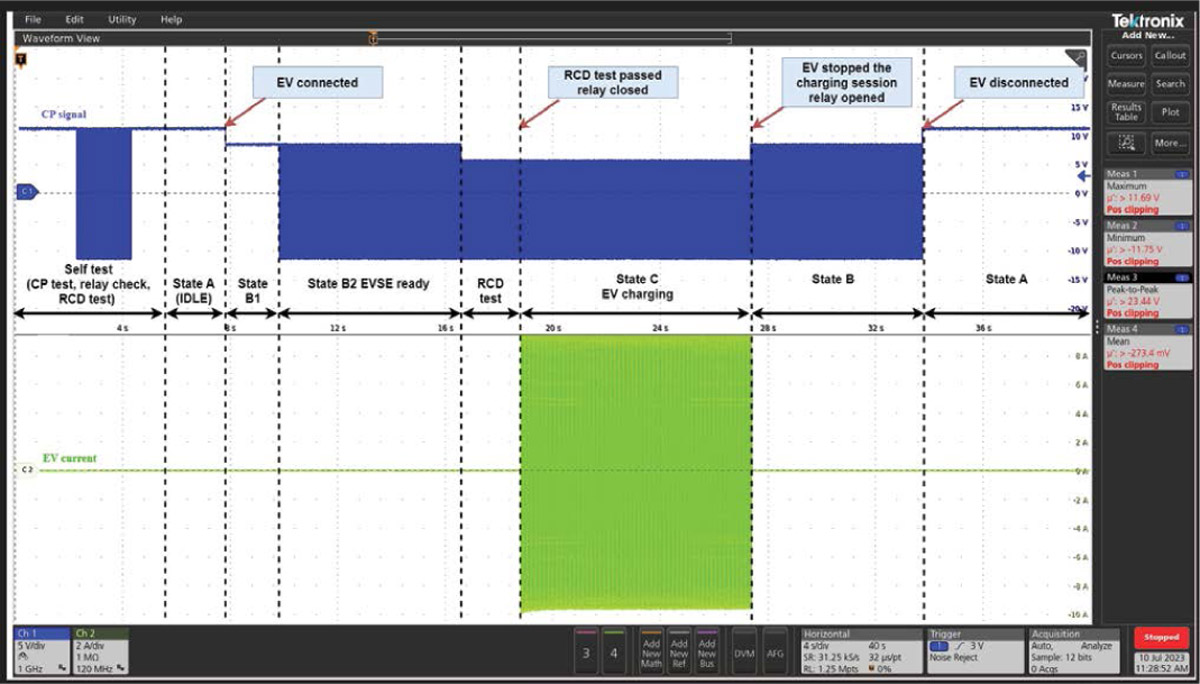Click the zoom box icon button
Viewport: 1200px width, 684px height.
[1126, 143]
